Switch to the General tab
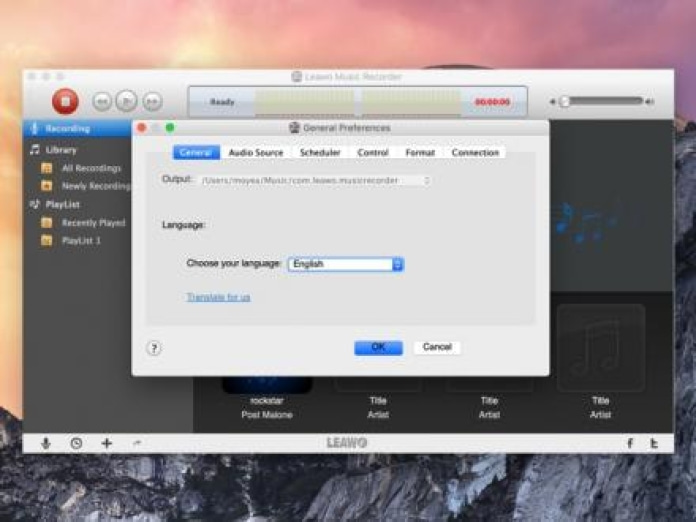 pos(196,152)
